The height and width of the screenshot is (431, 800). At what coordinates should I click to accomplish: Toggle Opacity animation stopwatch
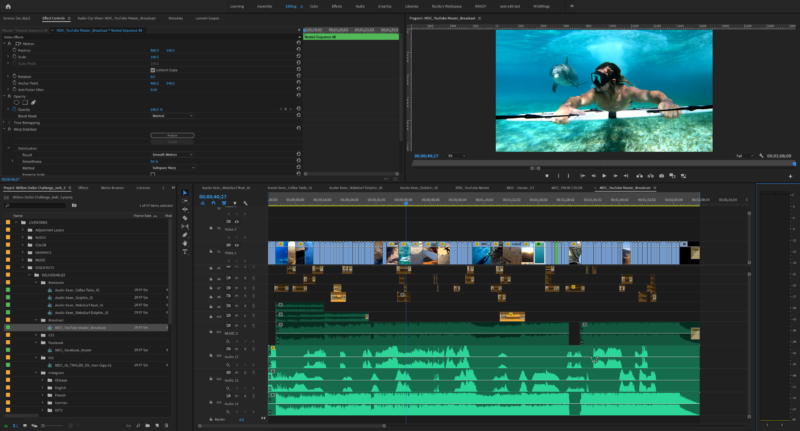14,109
